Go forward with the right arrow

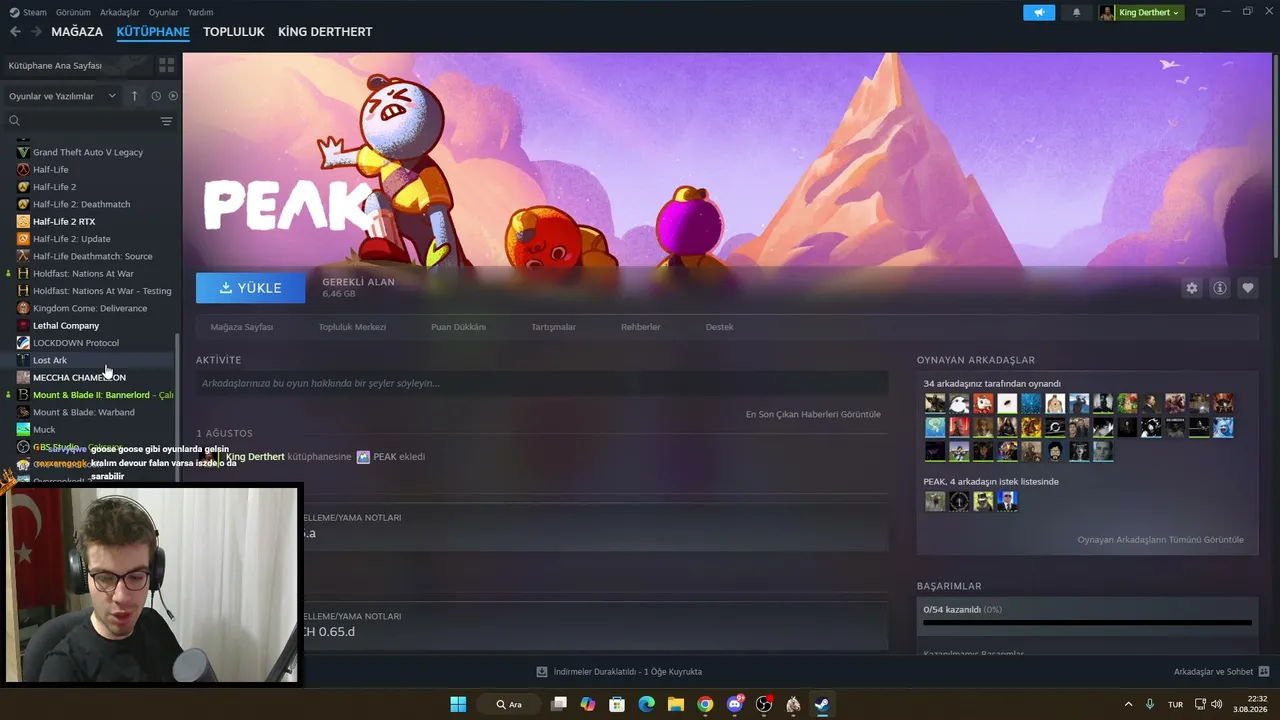click(36, 32)
